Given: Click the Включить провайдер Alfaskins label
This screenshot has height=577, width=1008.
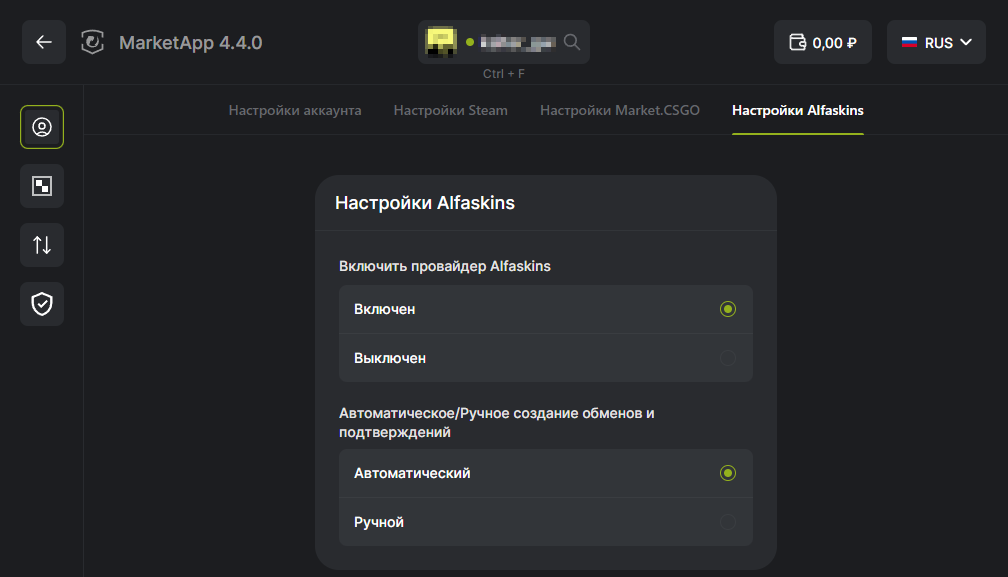Looking at the screenshot, I should point(445,266).
